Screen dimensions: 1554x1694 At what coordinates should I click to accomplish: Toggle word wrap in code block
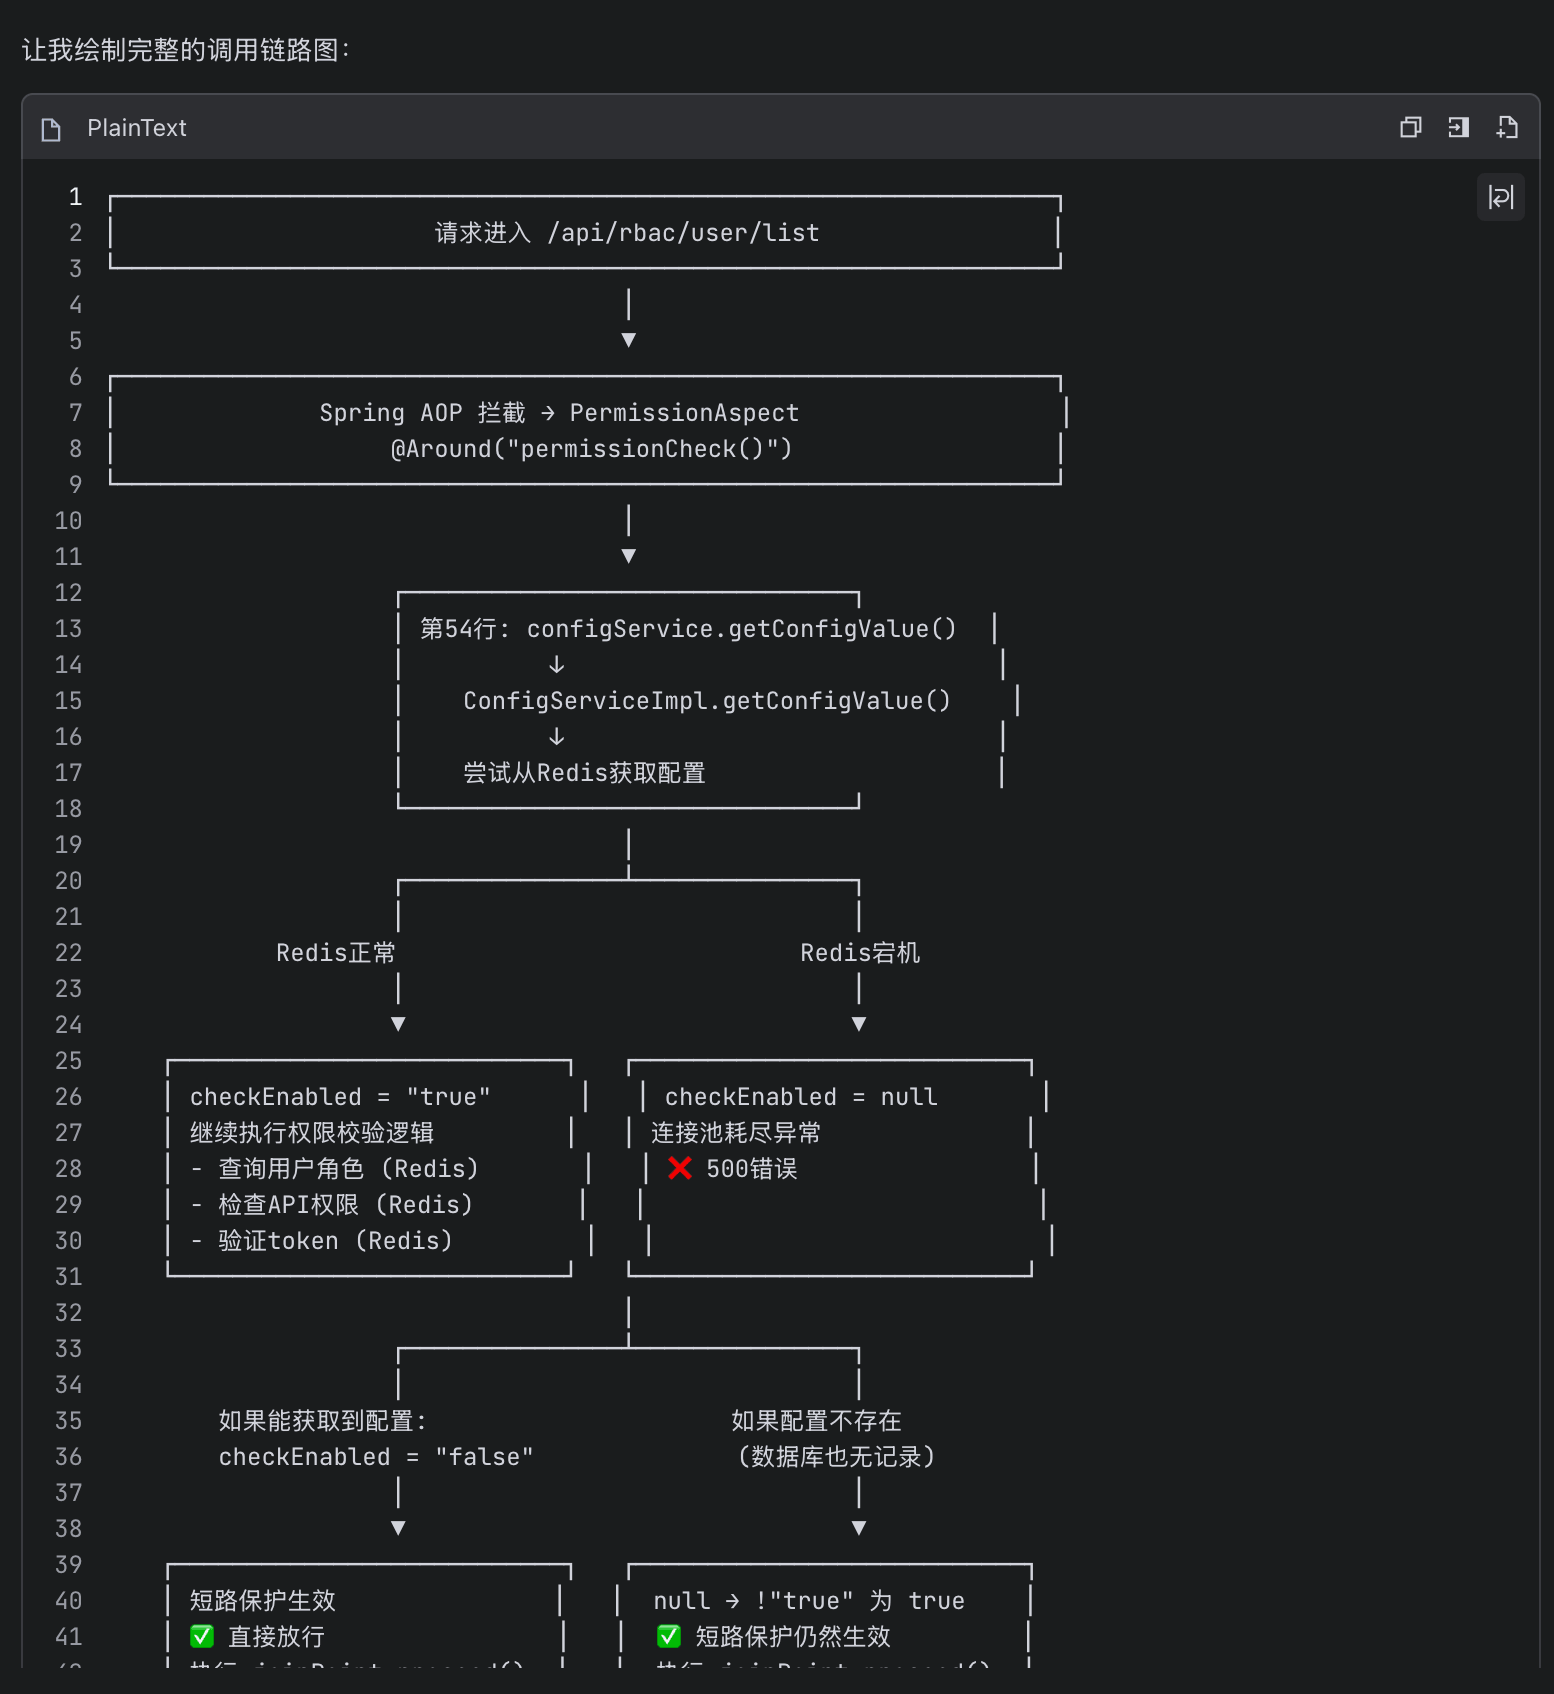(1500, 197)
